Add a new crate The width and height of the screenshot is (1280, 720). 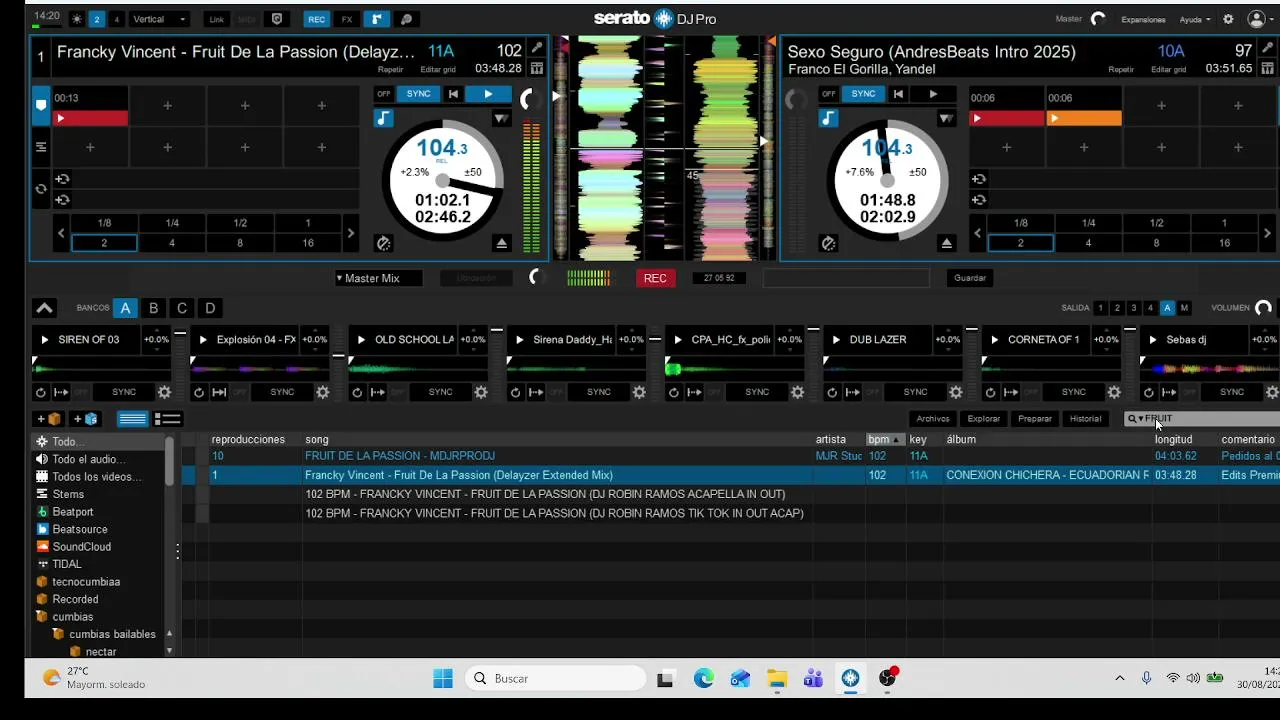tap(49, 419)
